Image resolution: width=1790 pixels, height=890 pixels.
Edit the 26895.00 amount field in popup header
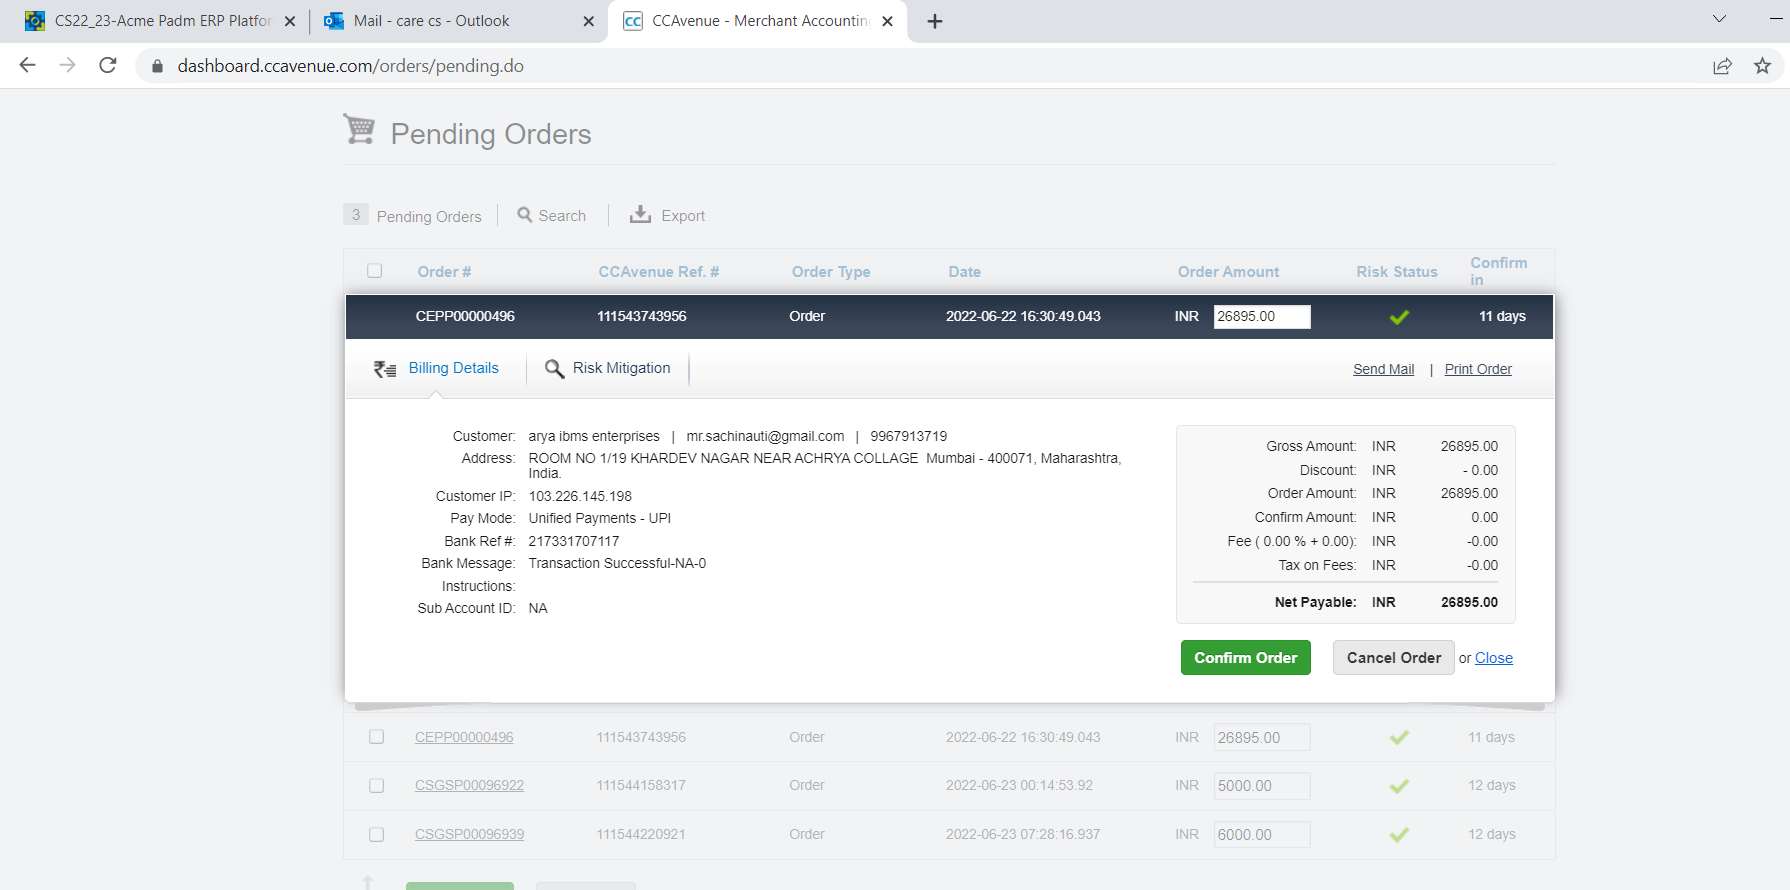(1262, 317)
